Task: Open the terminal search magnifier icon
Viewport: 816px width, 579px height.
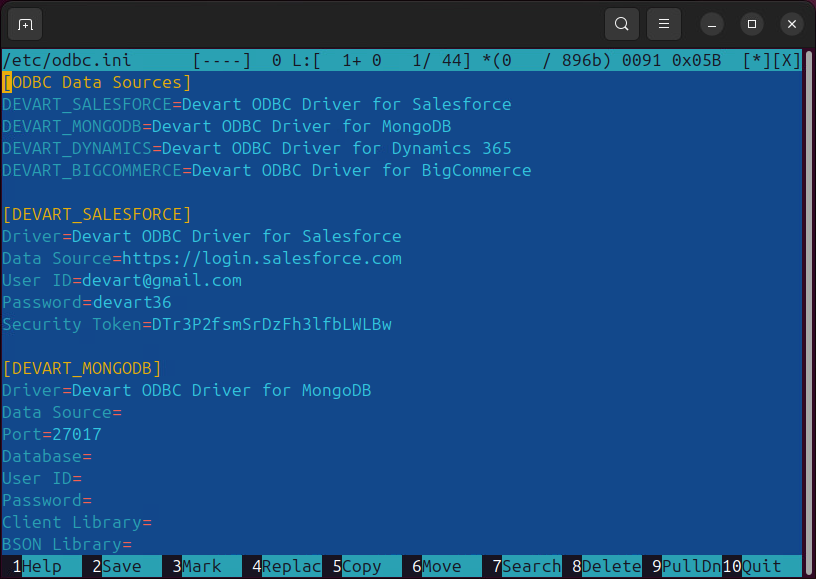Action: 622,24
